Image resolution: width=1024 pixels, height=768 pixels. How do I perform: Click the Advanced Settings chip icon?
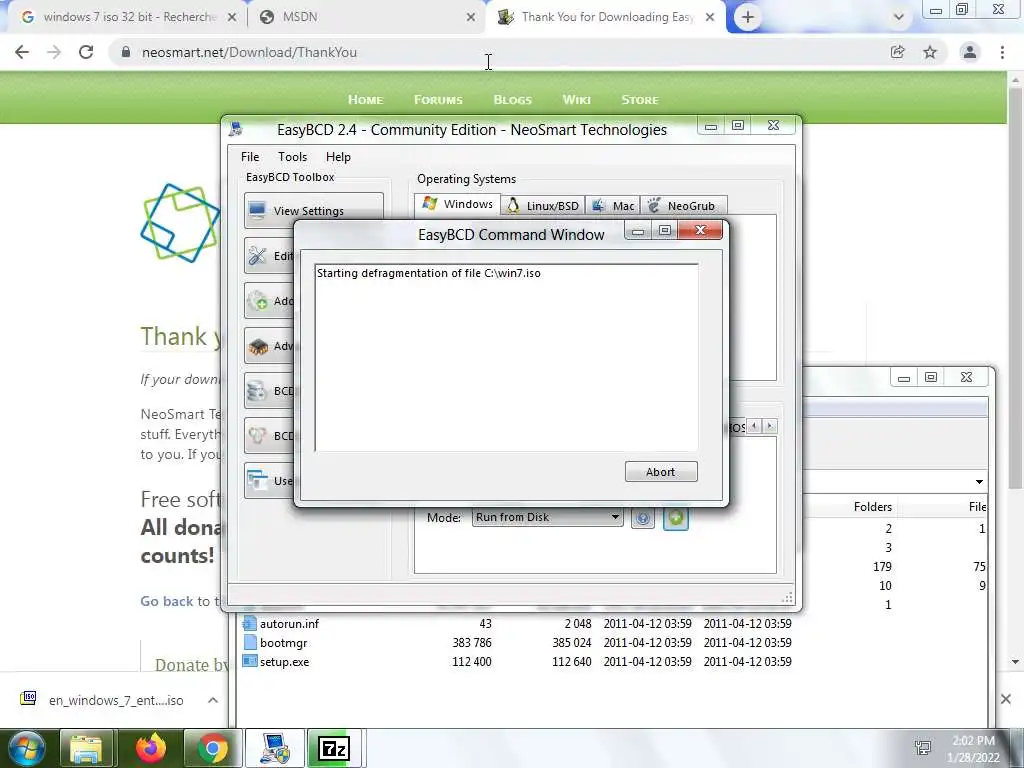click(x=257, y=345)
